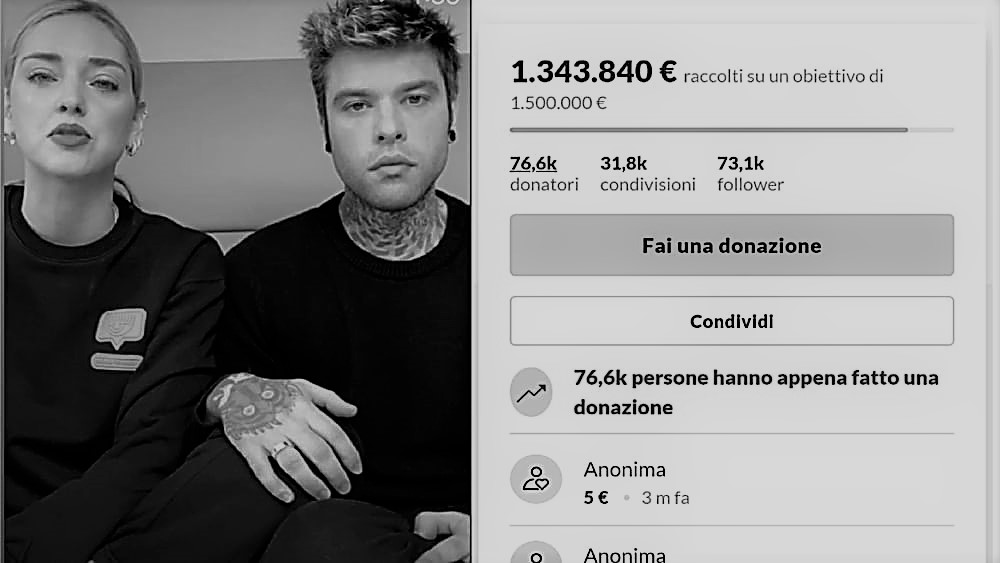Click the partially visible donor avatar at bottom
The image size is (1000, 563).
[x=536, y=552]
